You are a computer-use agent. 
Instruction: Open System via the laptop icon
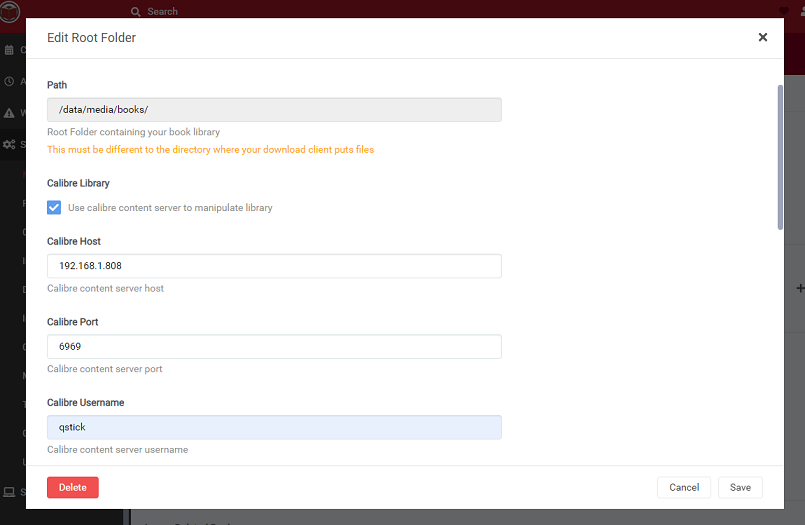[9, 492]
